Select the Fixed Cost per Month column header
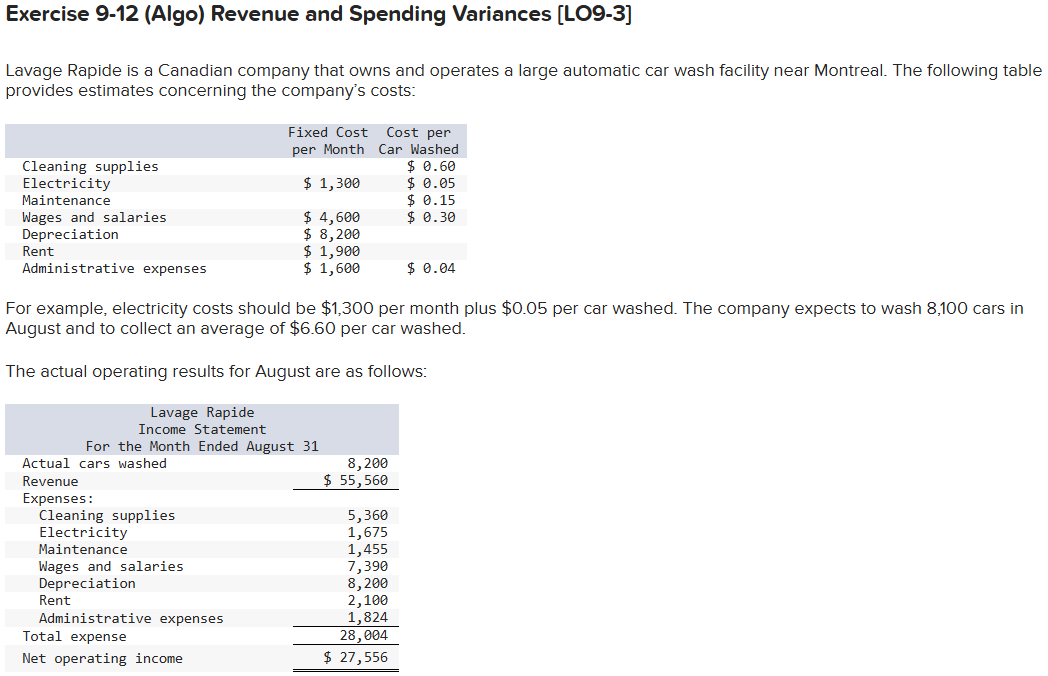This screenshot has height=676, width=1048. 328,140
